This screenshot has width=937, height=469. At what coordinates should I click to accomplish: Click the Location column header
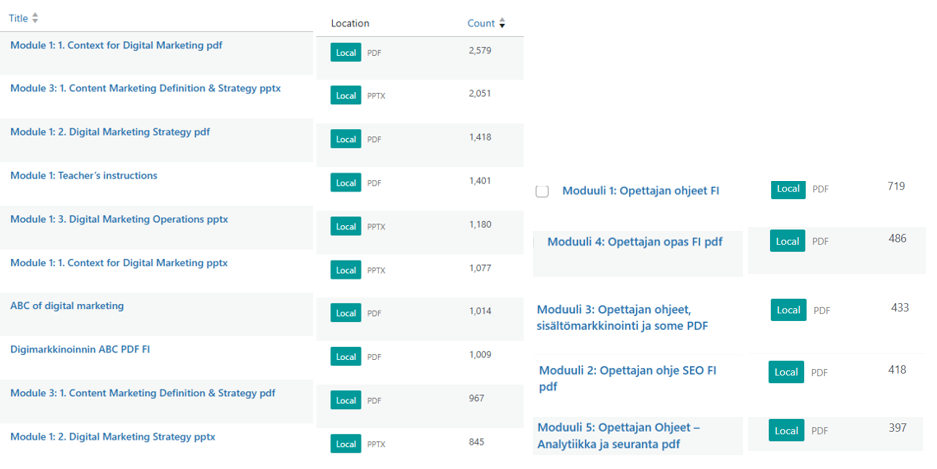click(x=350, y=23)
